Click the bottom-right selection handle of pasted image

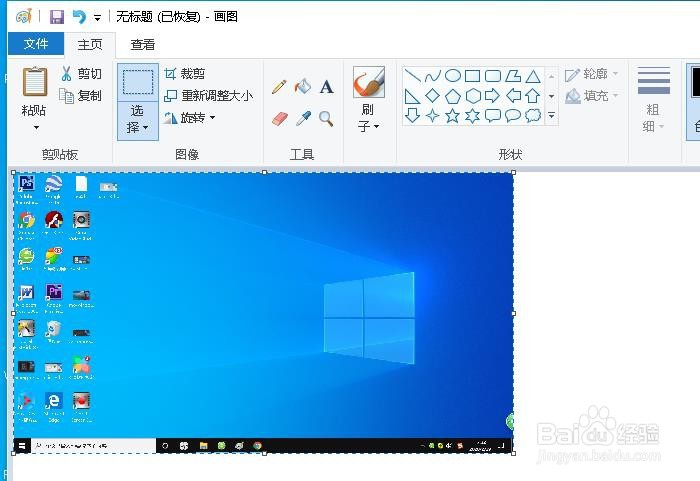[x=513, y=453]
